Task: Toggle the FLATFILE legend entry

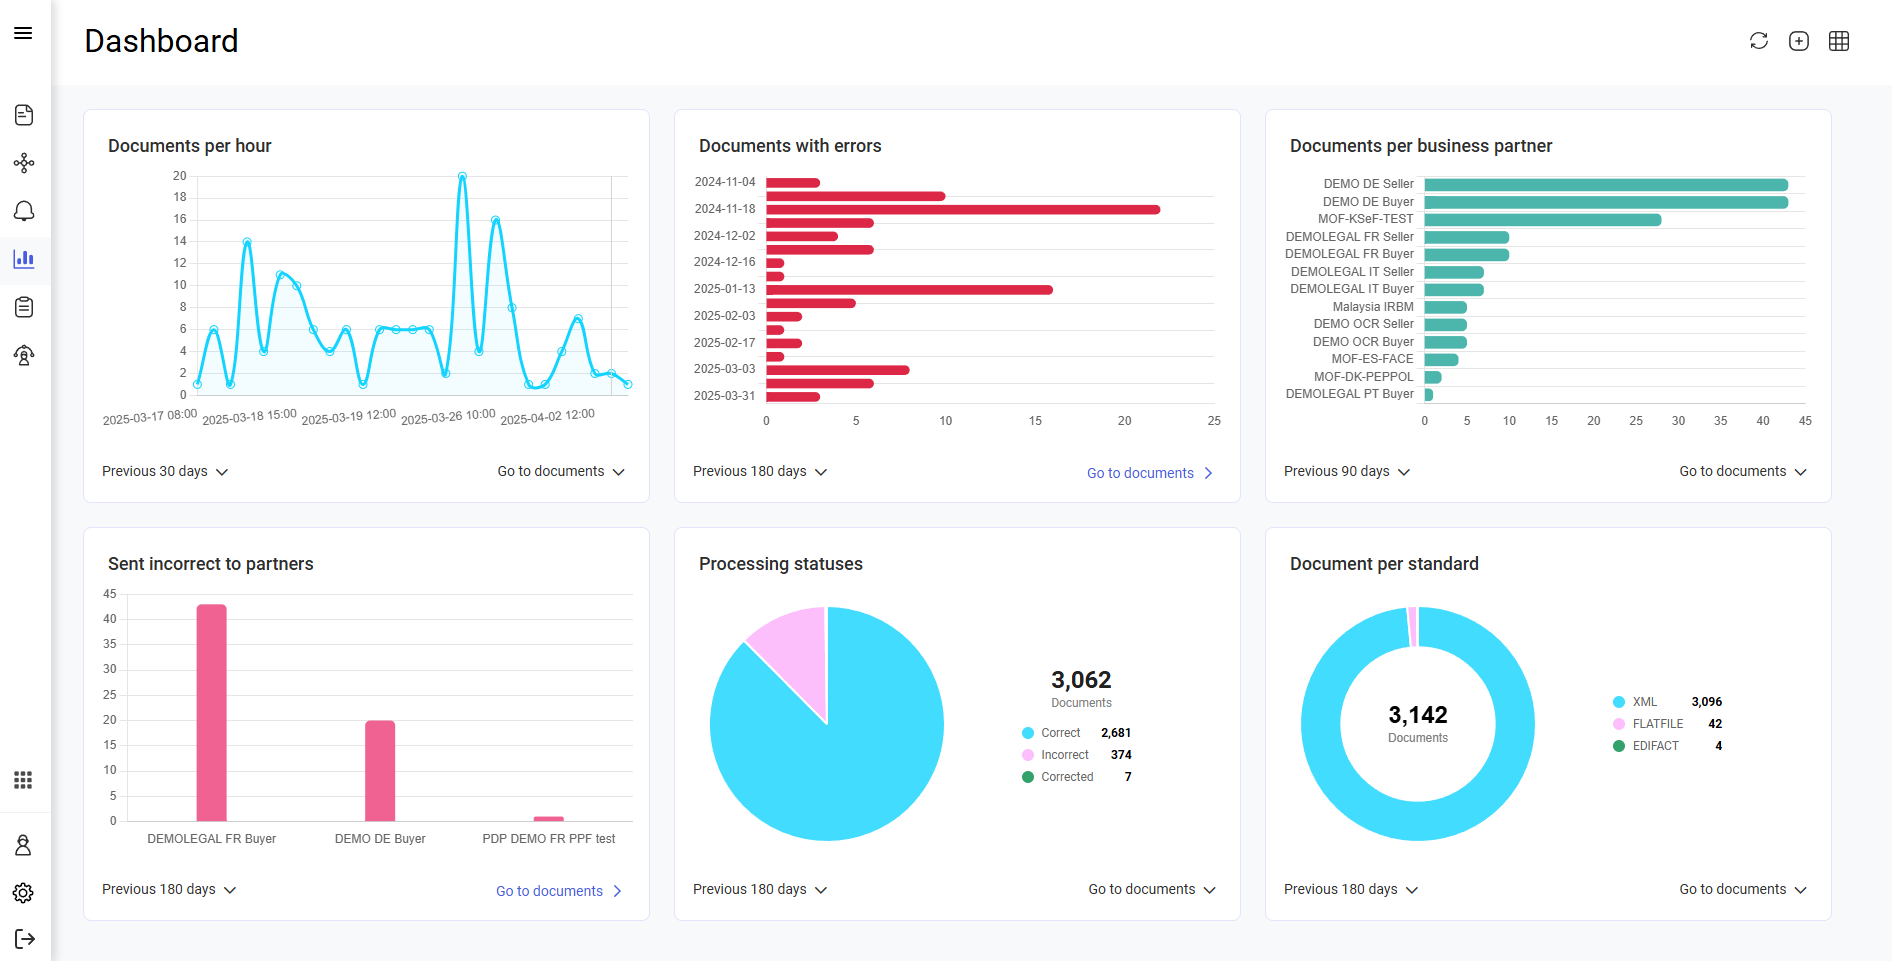Action: click(x=1657, y=724)
